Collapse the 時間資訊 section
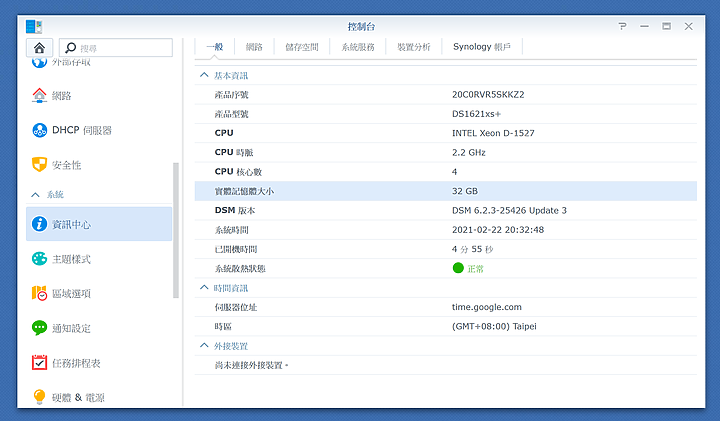Screen dimensions: 720x421 [x=204, y=287]
